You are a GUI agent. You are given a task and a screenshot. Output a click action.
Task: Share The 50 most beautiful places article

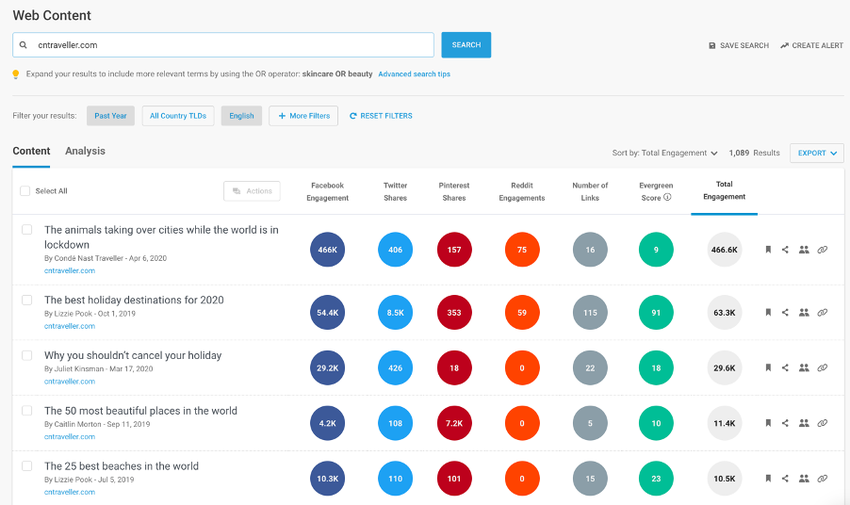[x=785, y=423]
